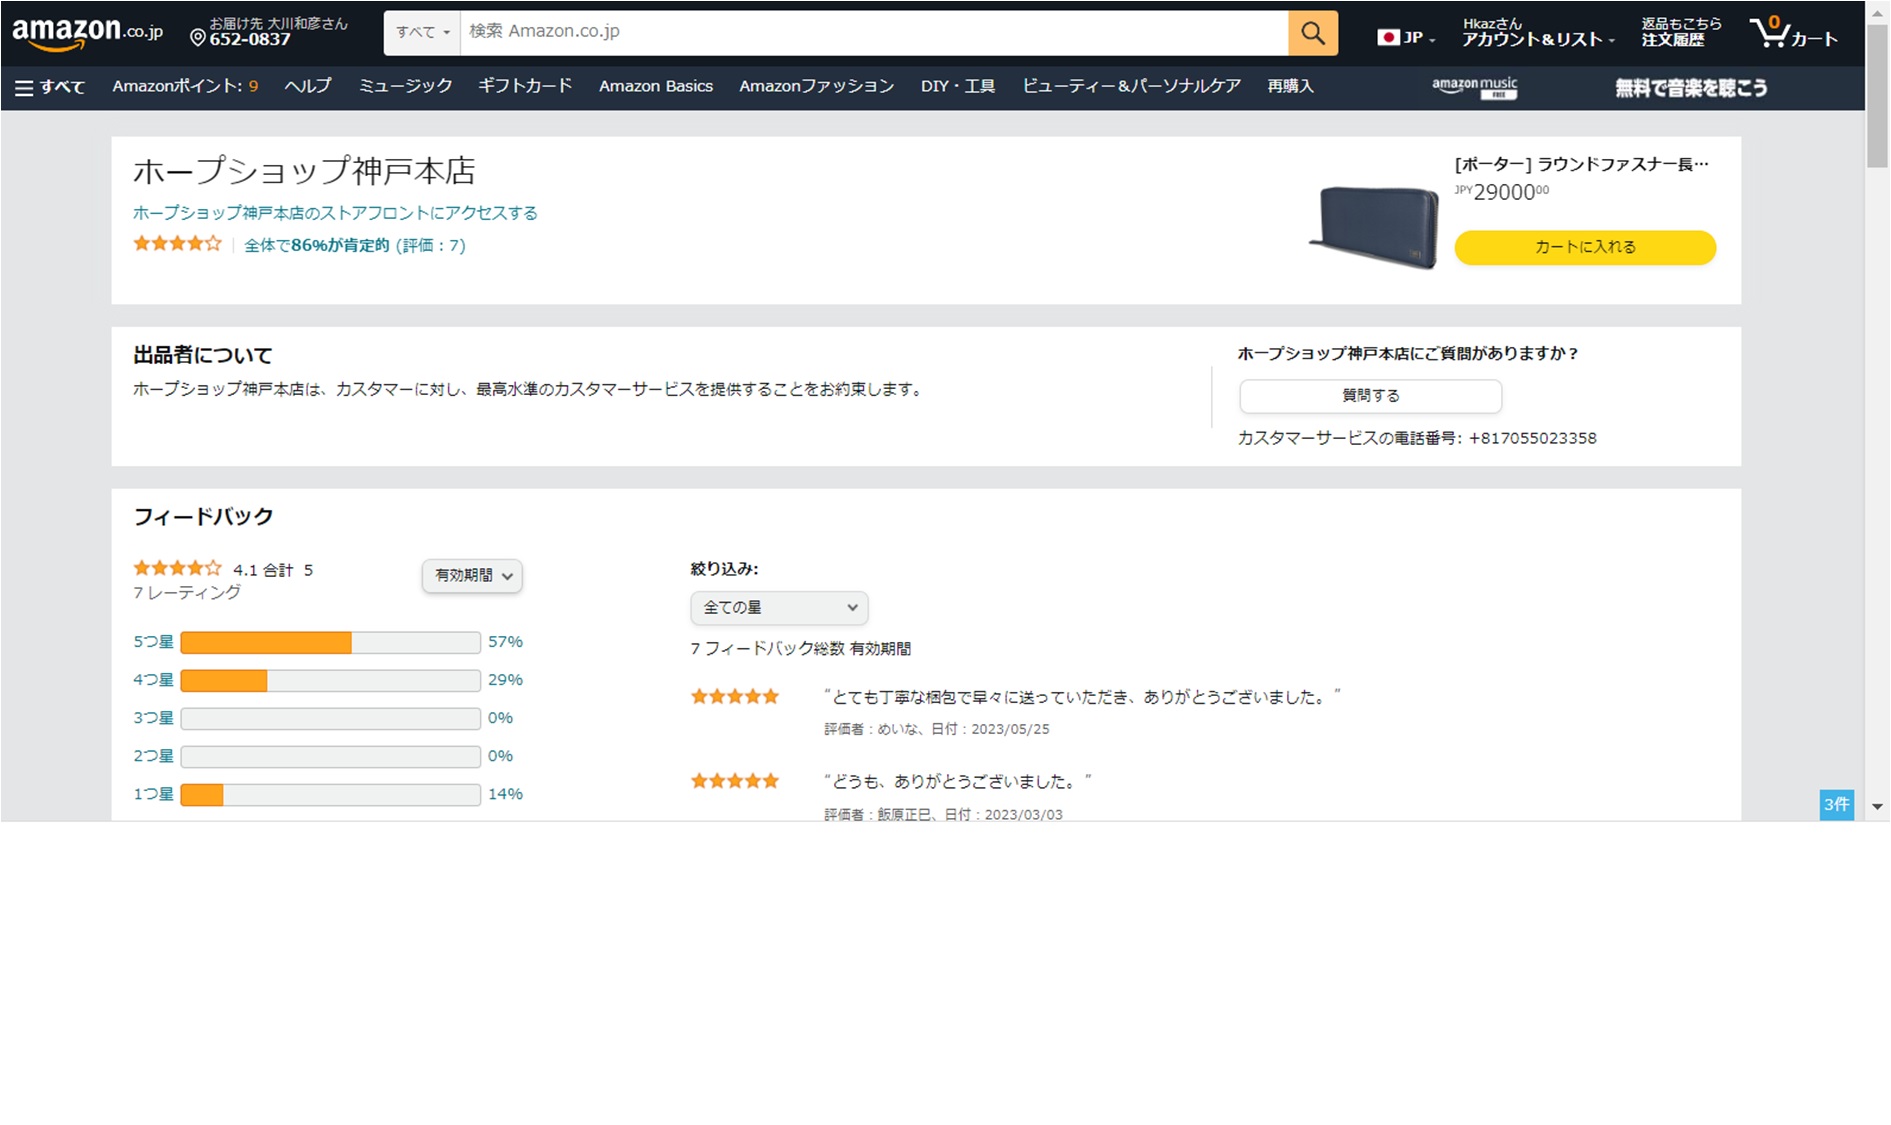Viewport: 1891px width, 1125px height.
Task: Visit the ホープショップ神戸本店 storefront link
Action: (335, 213)
